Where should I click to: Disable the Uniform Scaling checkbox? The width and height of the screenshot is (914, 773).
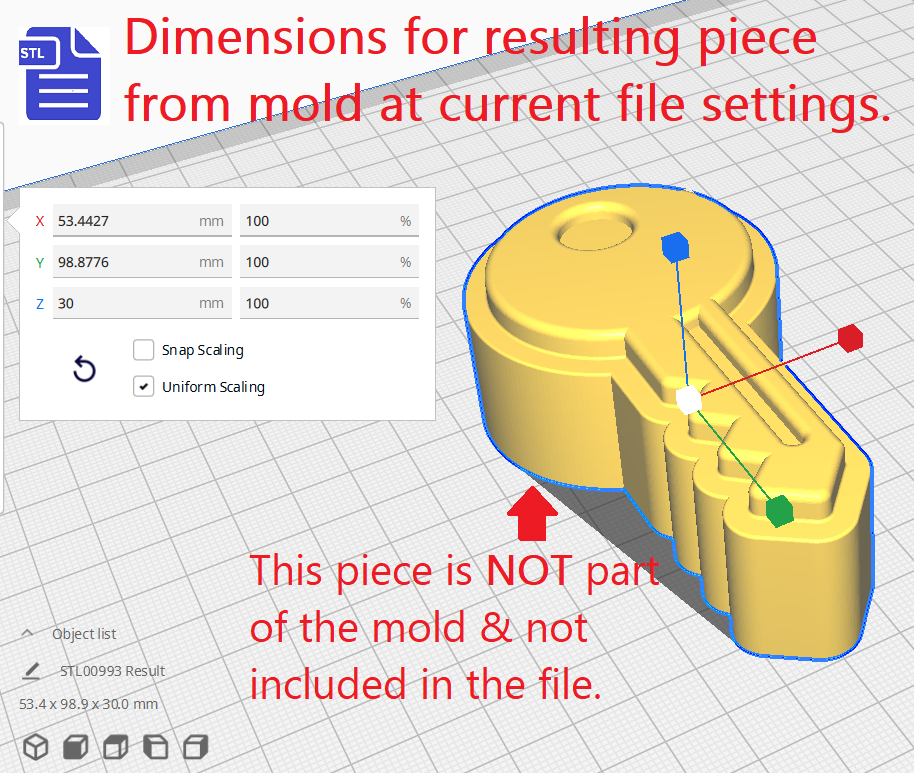click(144, 387)
